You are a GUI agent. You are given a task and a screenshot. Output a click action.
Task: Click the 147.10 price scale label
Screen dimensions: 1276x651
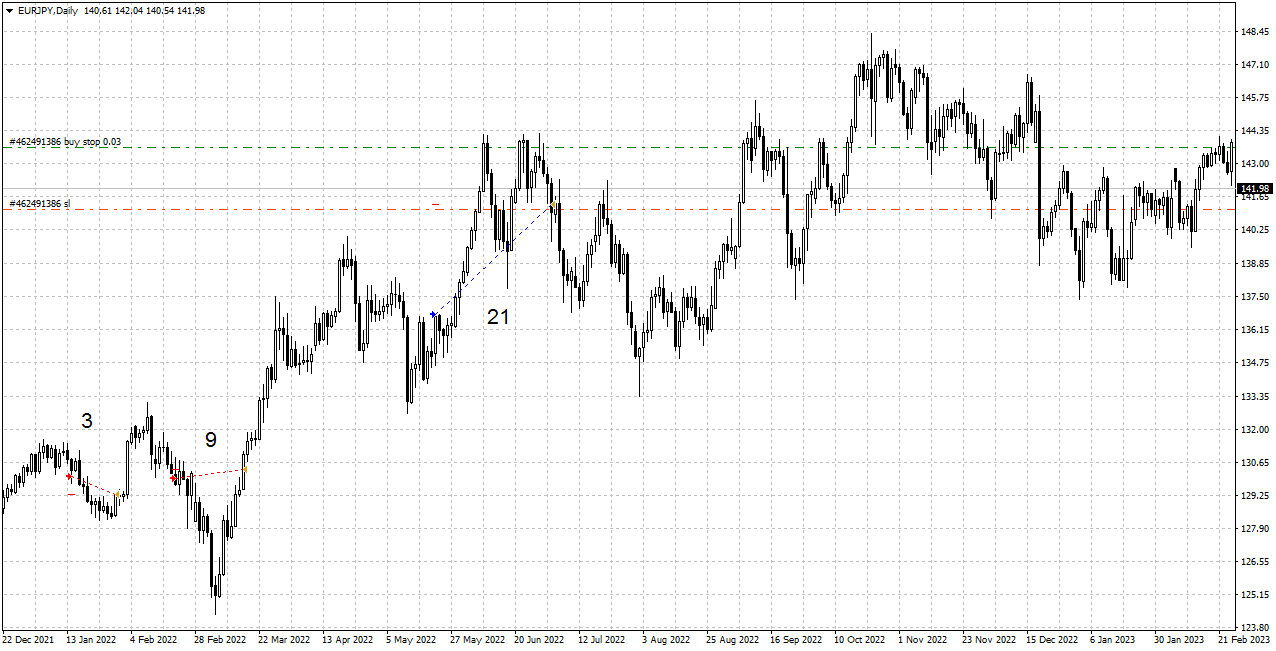click(x=1255, y=65)
